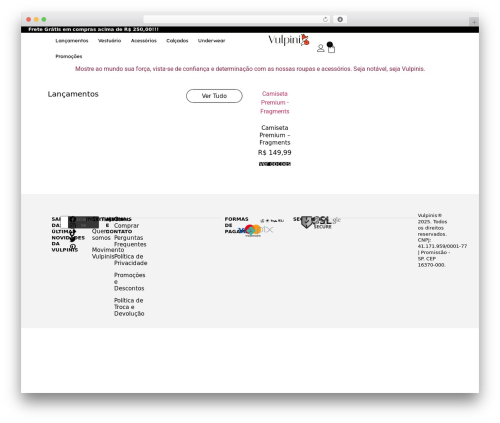Click the Vulpinis logo
Screen dimensions: 500x423
coord(289,40)
